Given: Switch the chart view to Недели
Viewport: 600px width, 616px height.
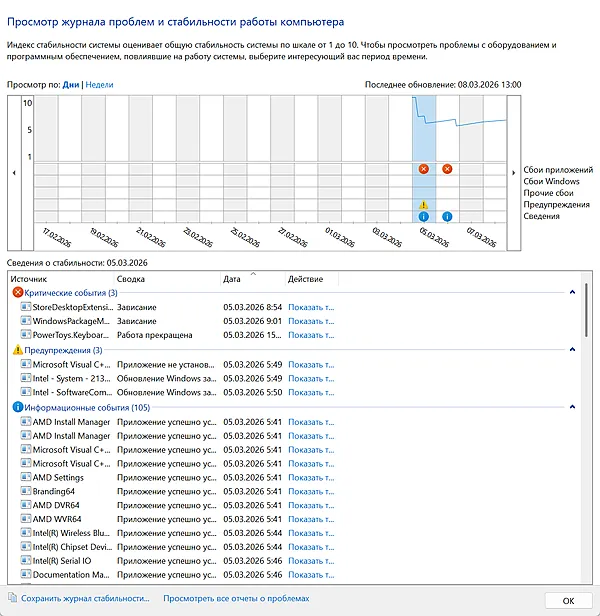Looking at the screenshot, I should (100, 86).
